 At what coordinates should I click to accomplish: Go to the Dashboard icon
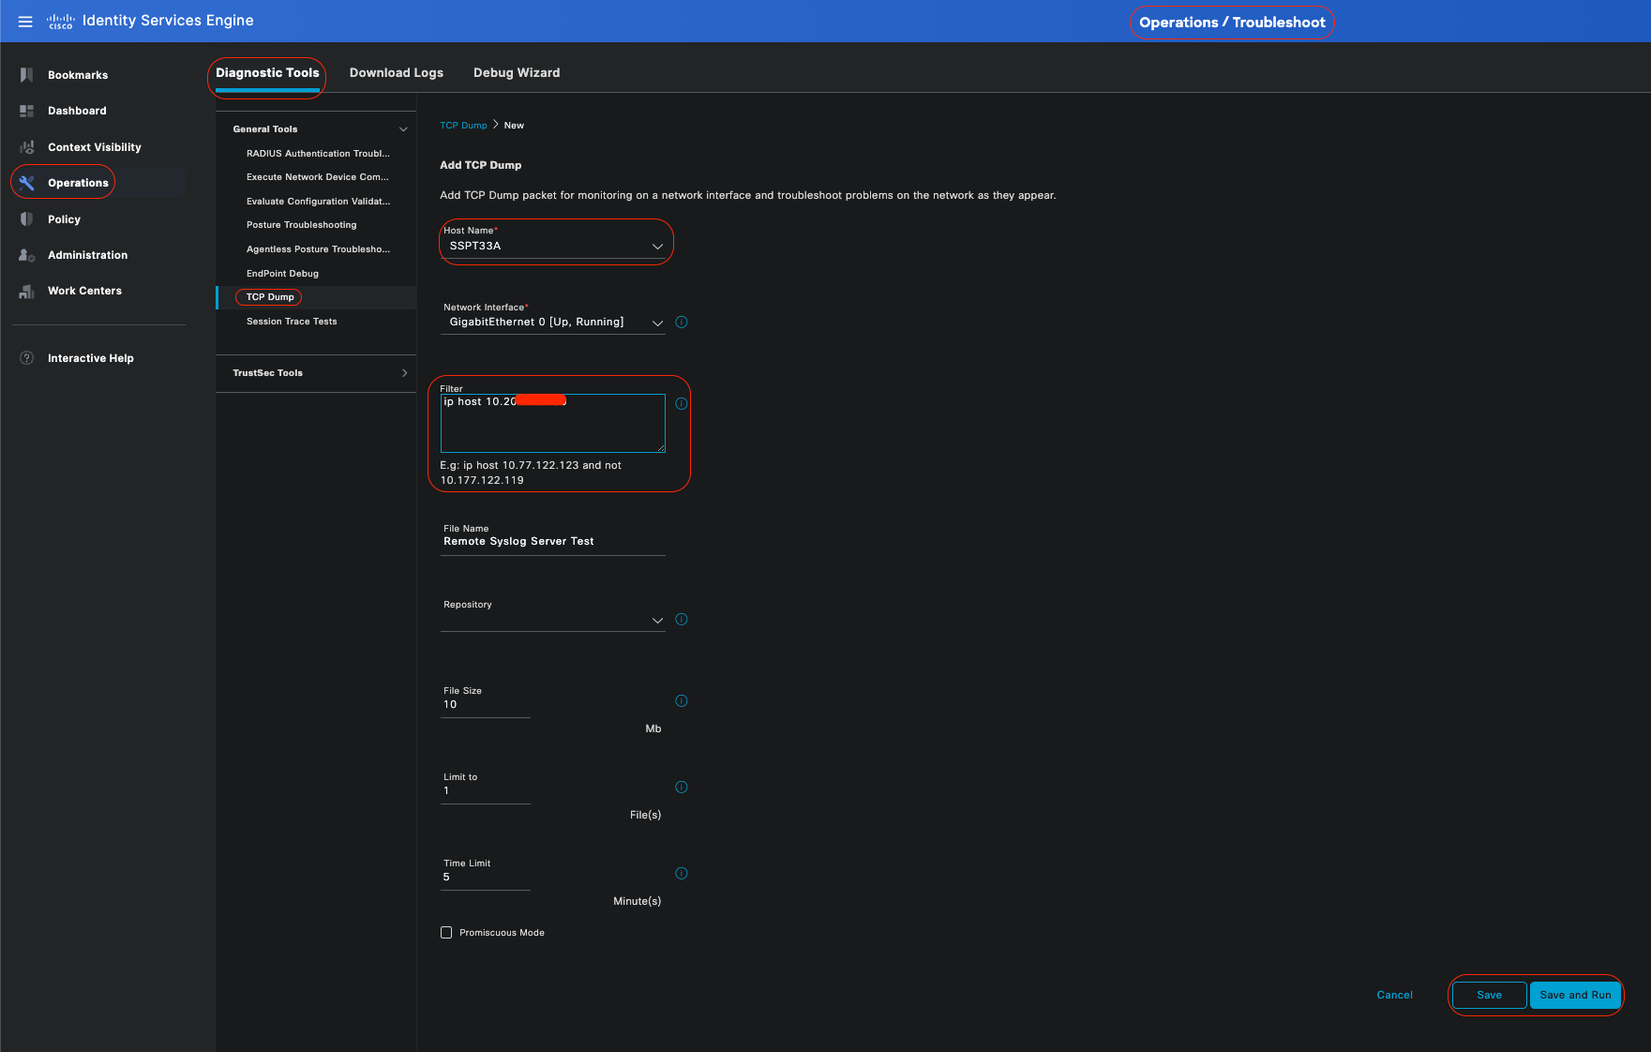pyautogui.click(x=27, y=111)
